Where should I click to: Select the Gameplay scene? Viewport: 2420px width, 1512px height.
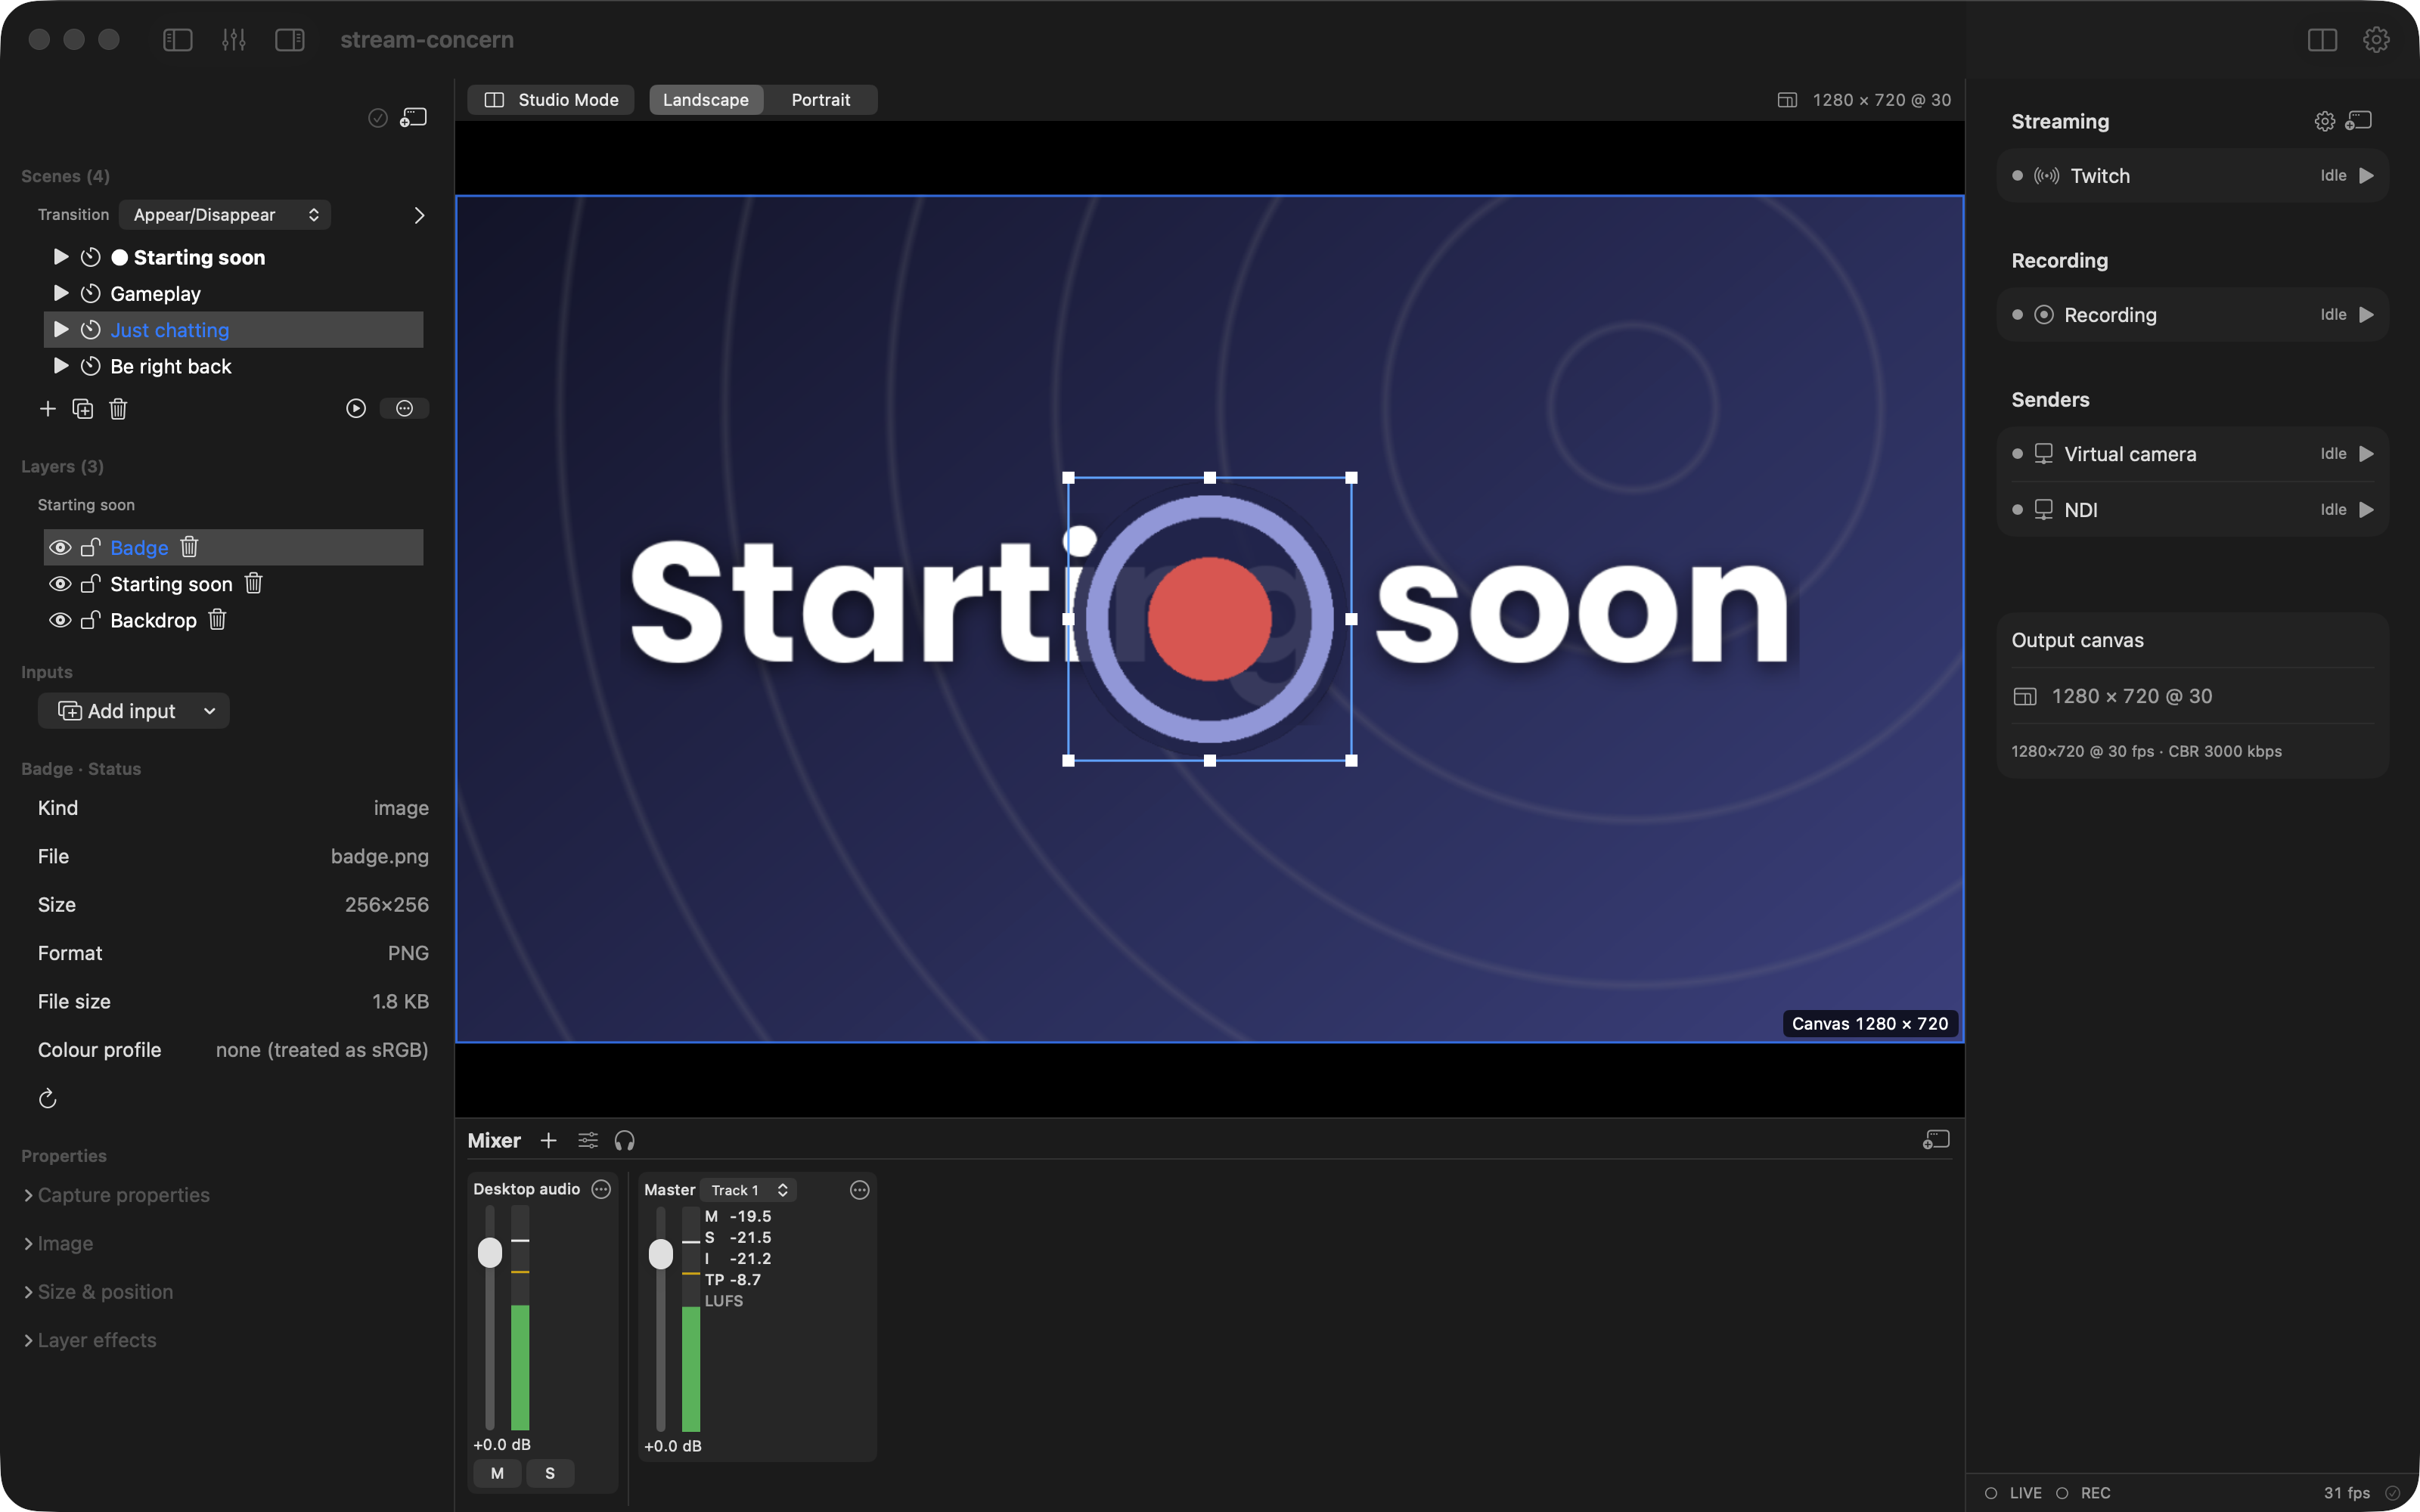tap(234, 294)
